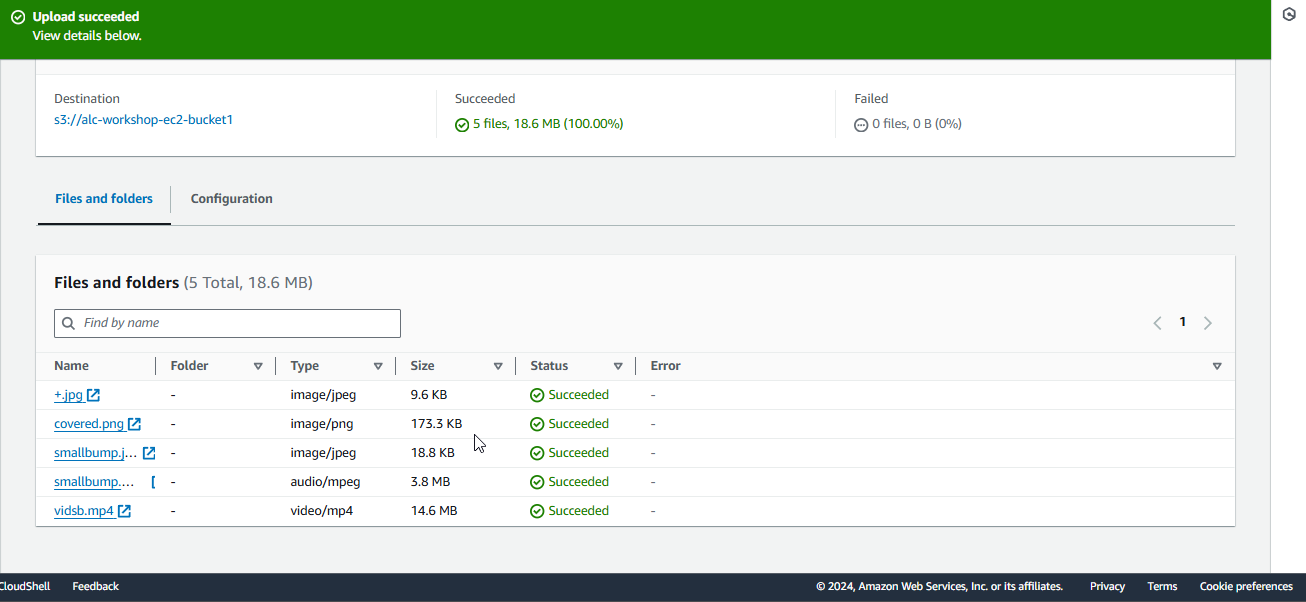The image size is (1306, 602).
Task: Click the hexagon icon in top-right corner
Action: tap(1289, 14)
